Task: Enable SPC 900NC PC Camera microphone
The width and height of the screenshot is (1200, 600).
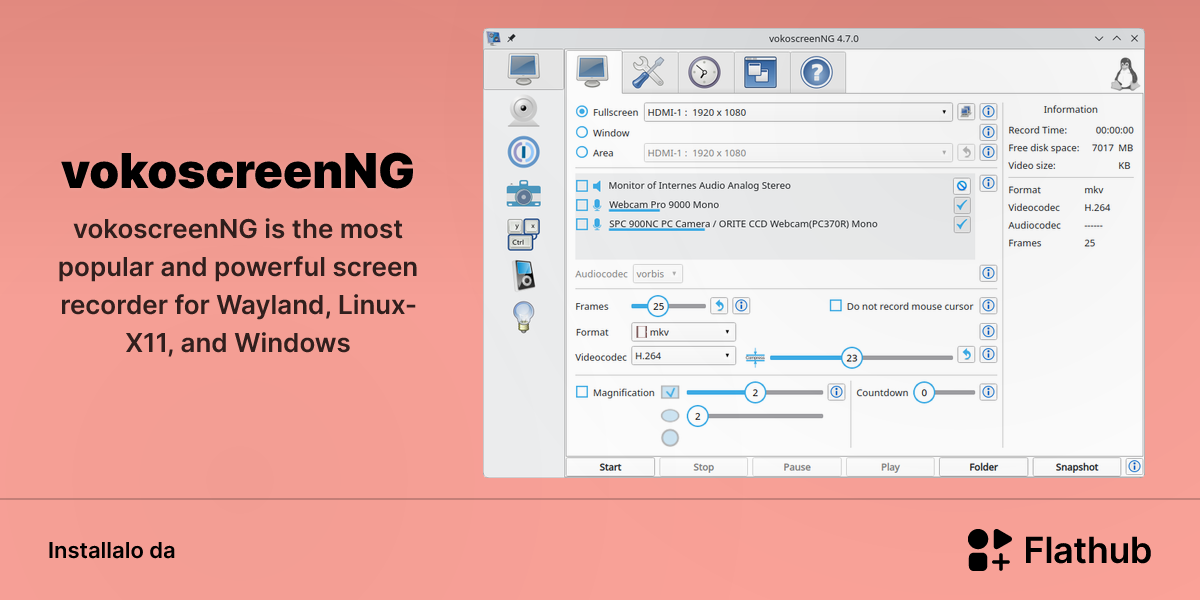Action: click(582, 224)
